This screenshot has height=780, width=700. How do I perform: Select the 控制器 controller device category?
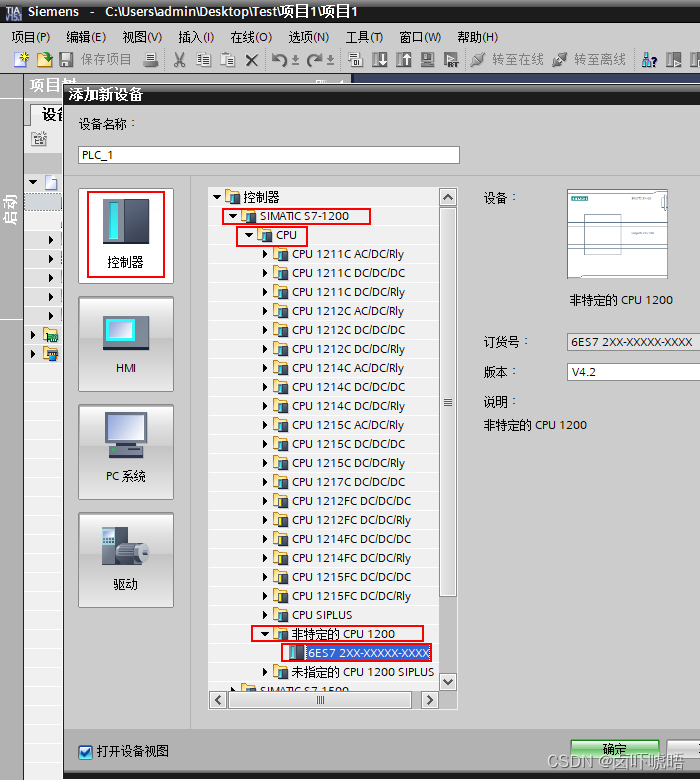point(126,236)
